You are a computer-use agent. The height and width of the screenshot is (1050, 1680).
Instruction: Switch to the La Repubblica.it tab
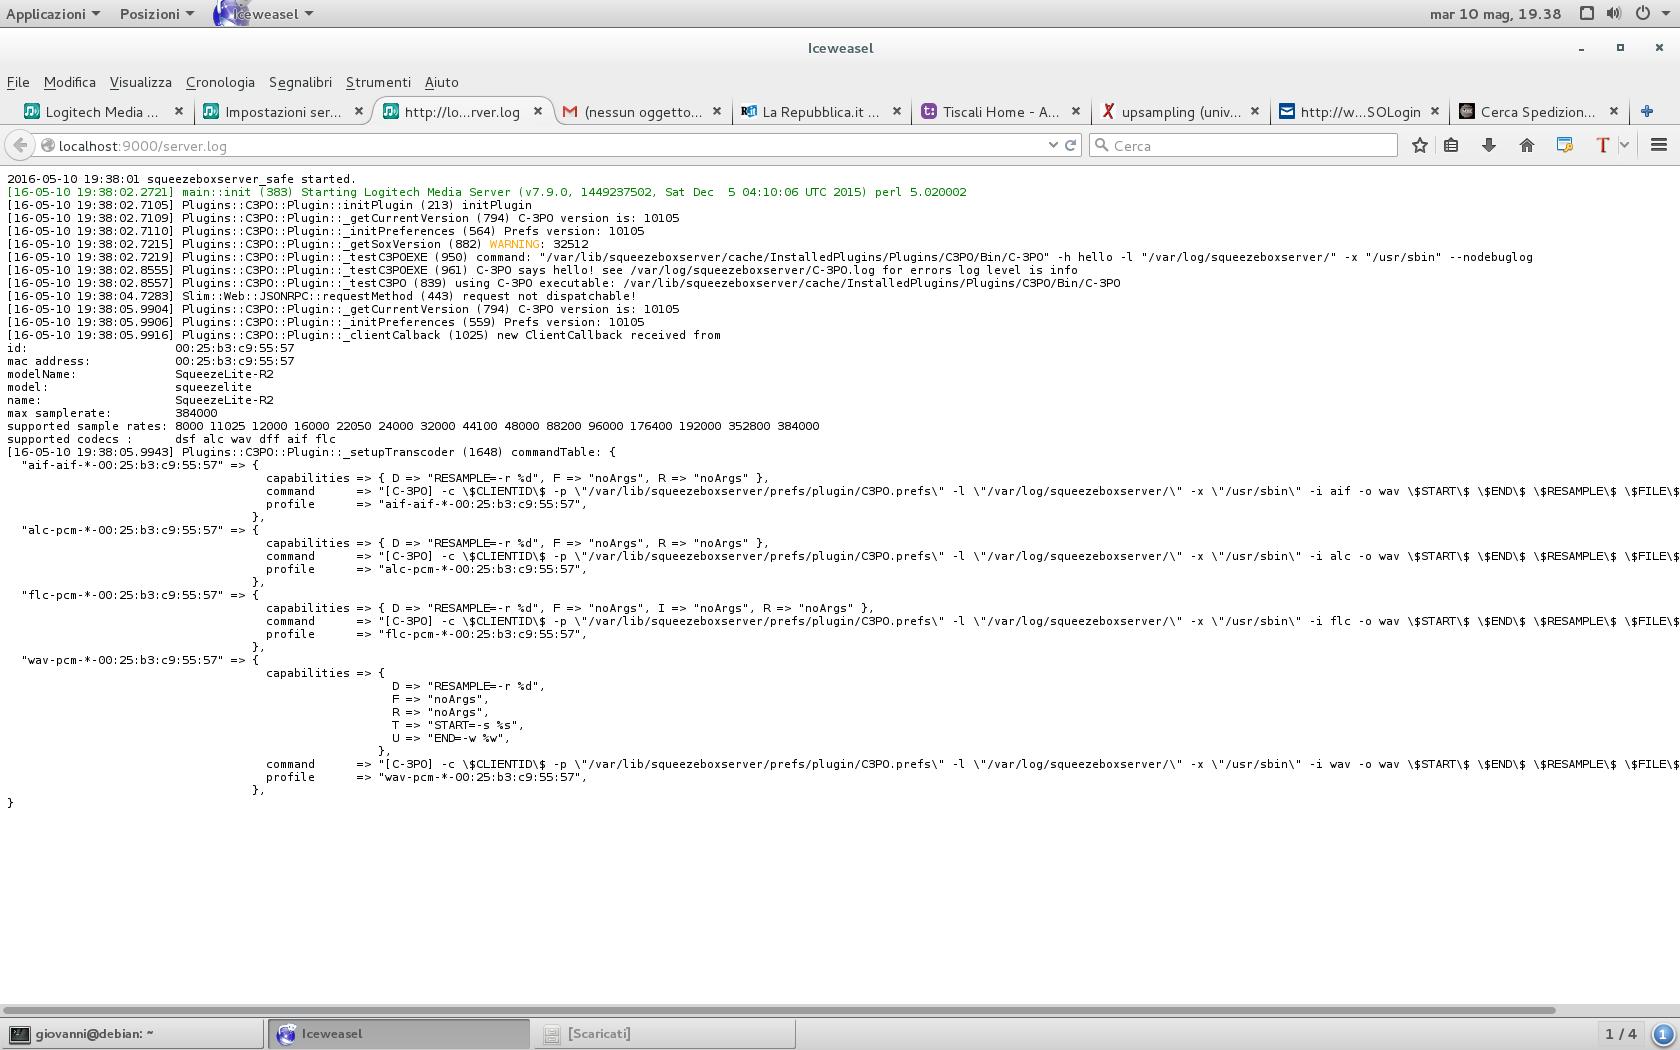(820, 112)
